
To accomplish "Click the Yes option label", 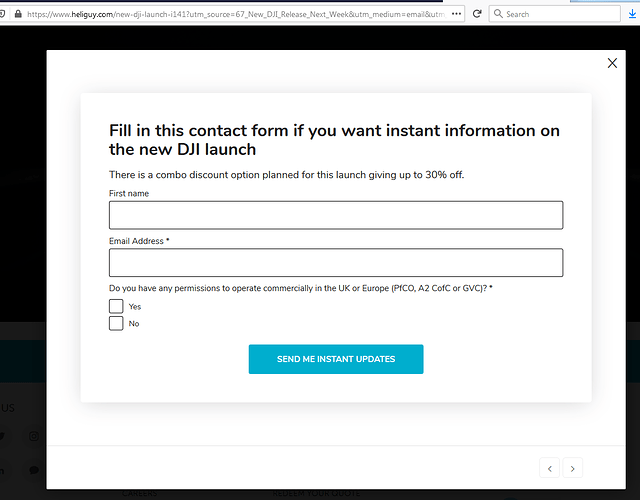I will (135, 307).
